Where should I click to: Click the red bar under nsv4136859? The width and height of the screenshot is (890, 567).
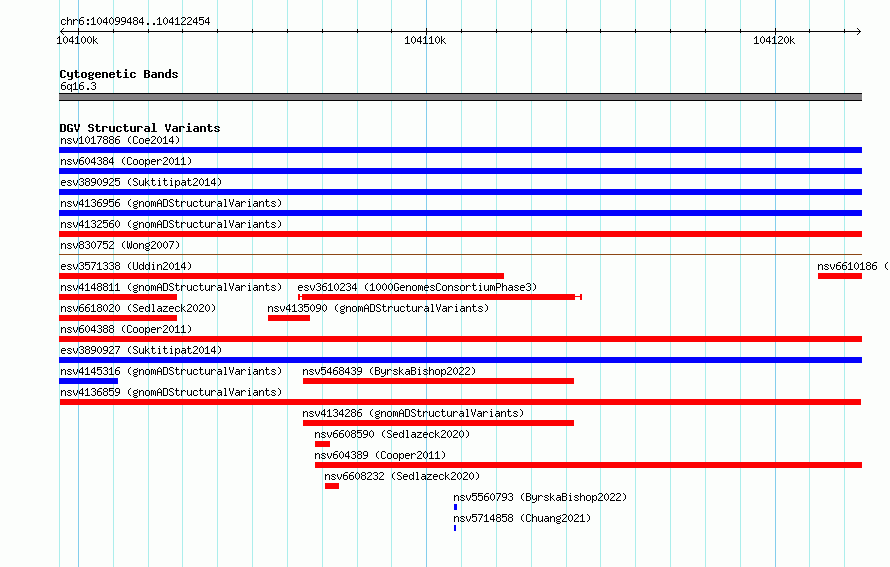tap(460, 402)
